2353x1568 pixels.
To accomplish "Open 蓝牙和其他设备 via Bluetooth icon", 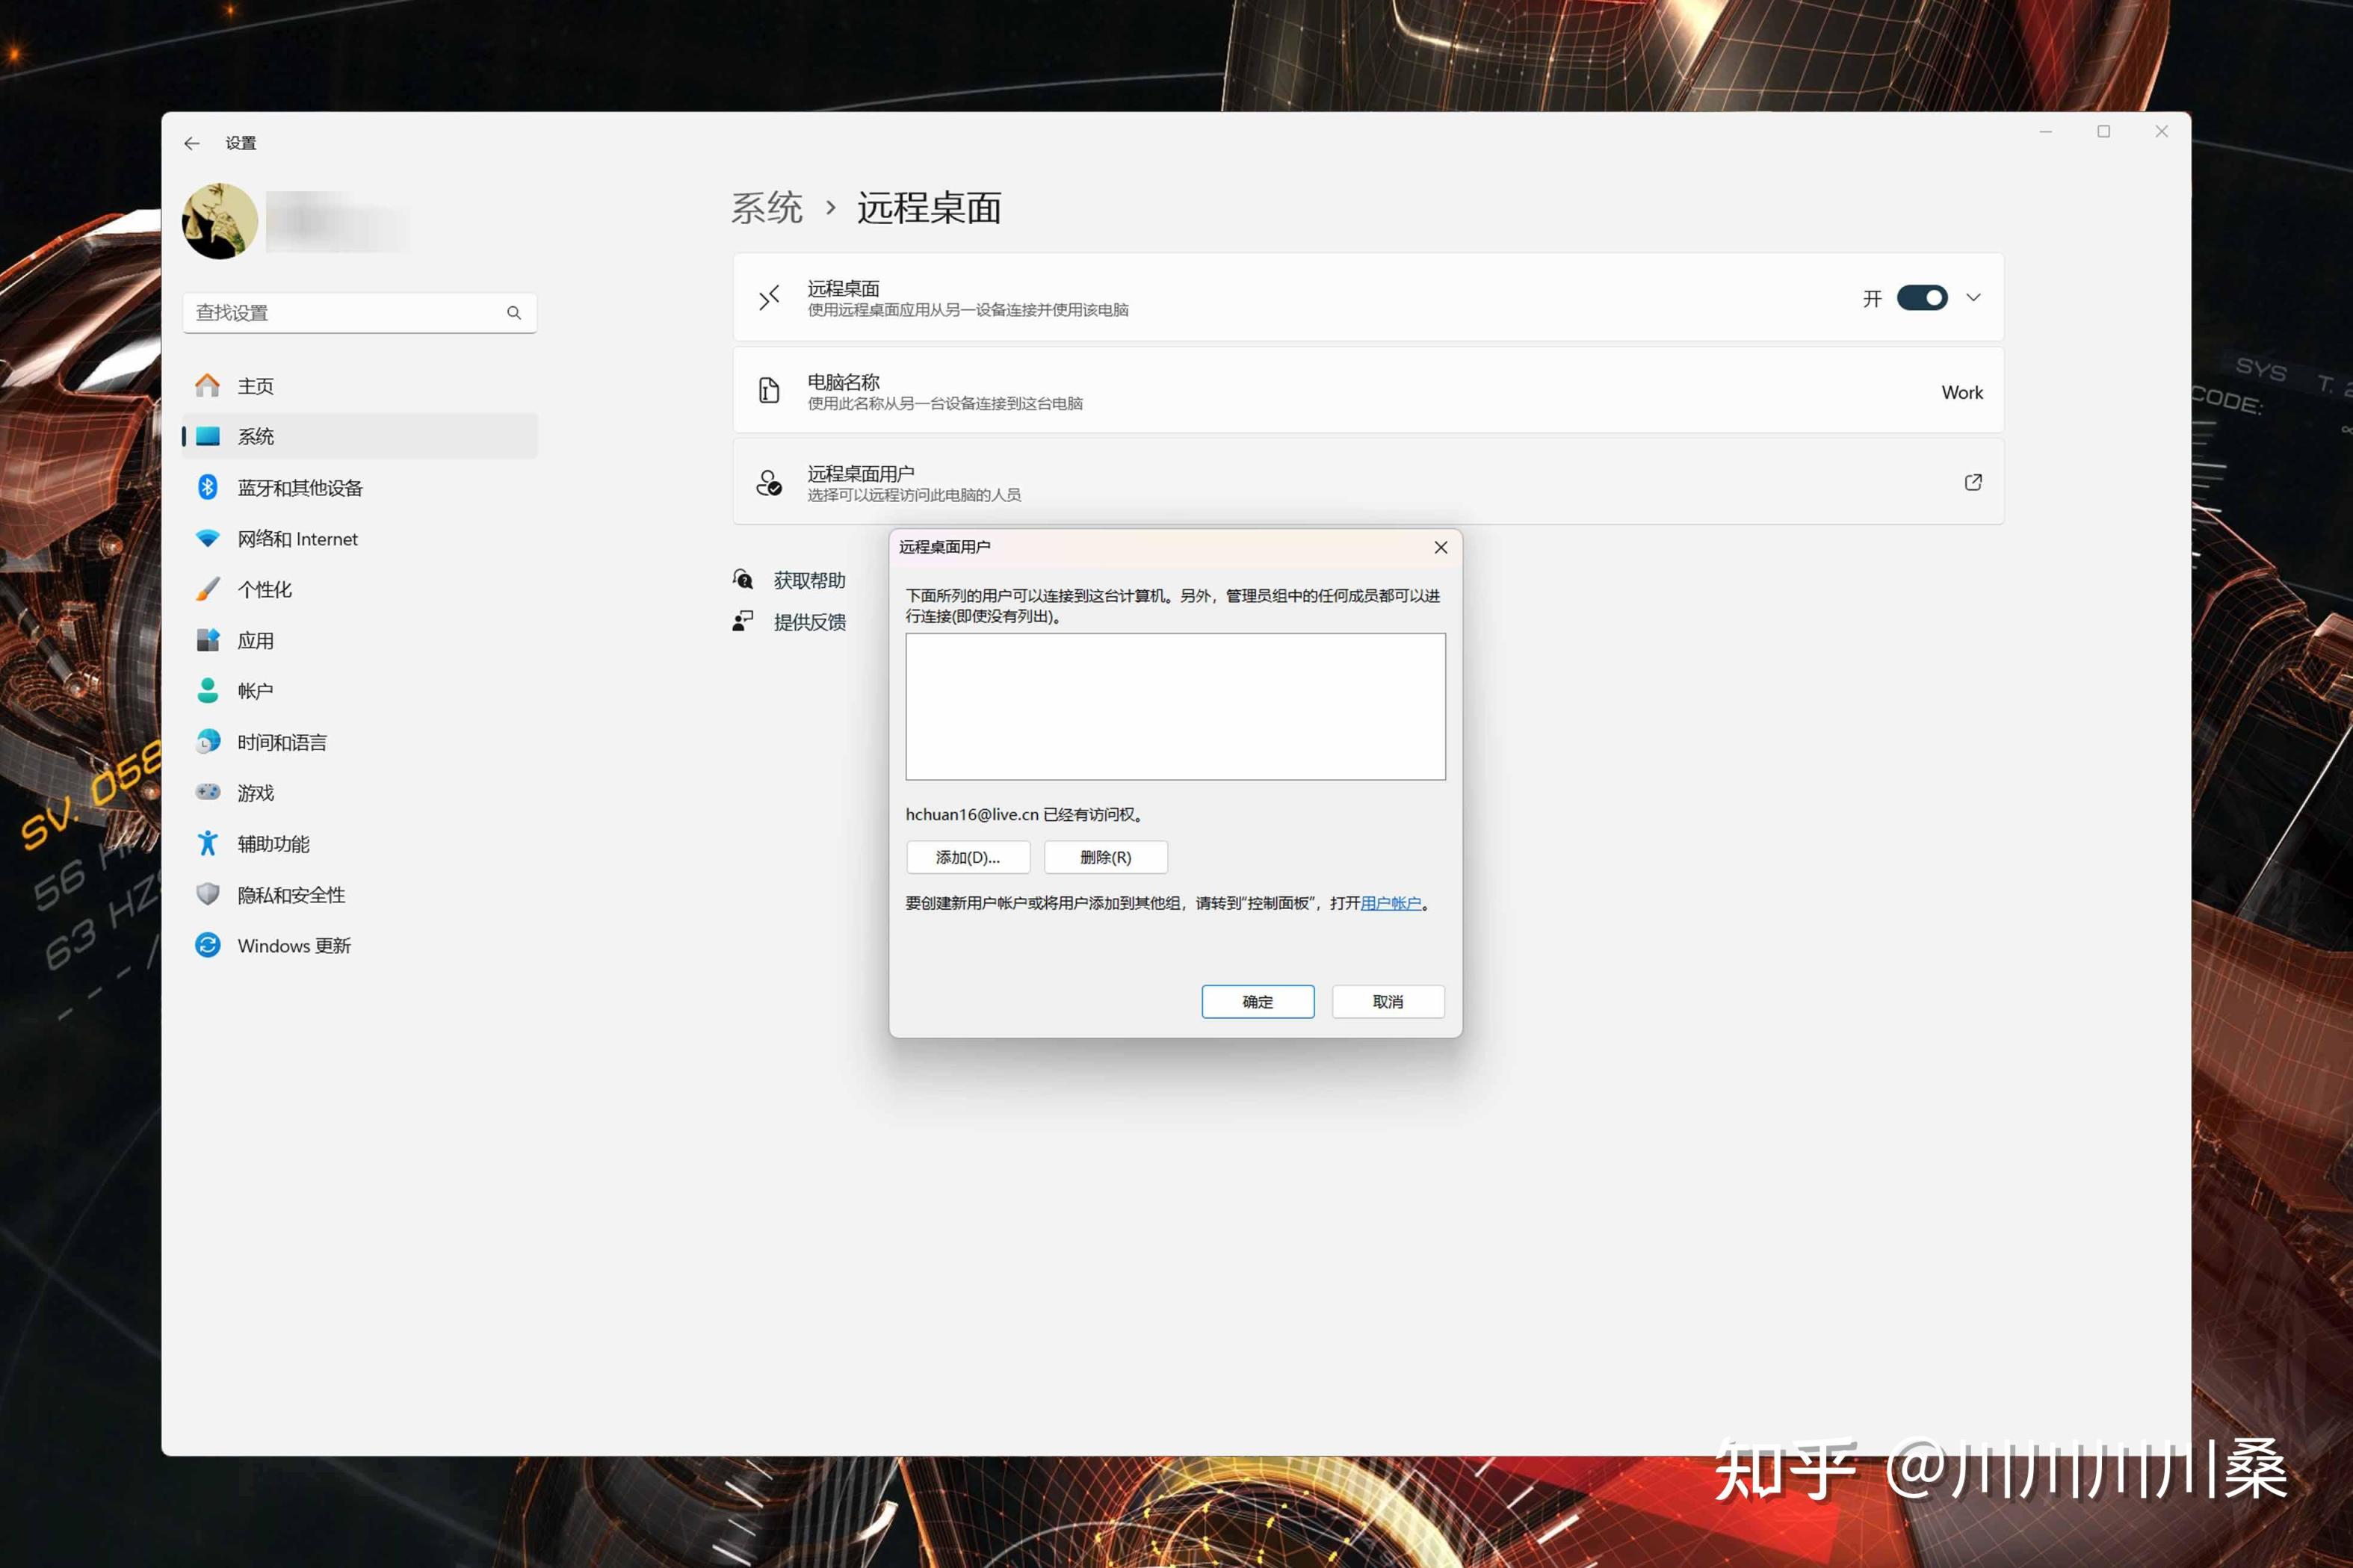I will click(207, 487).
